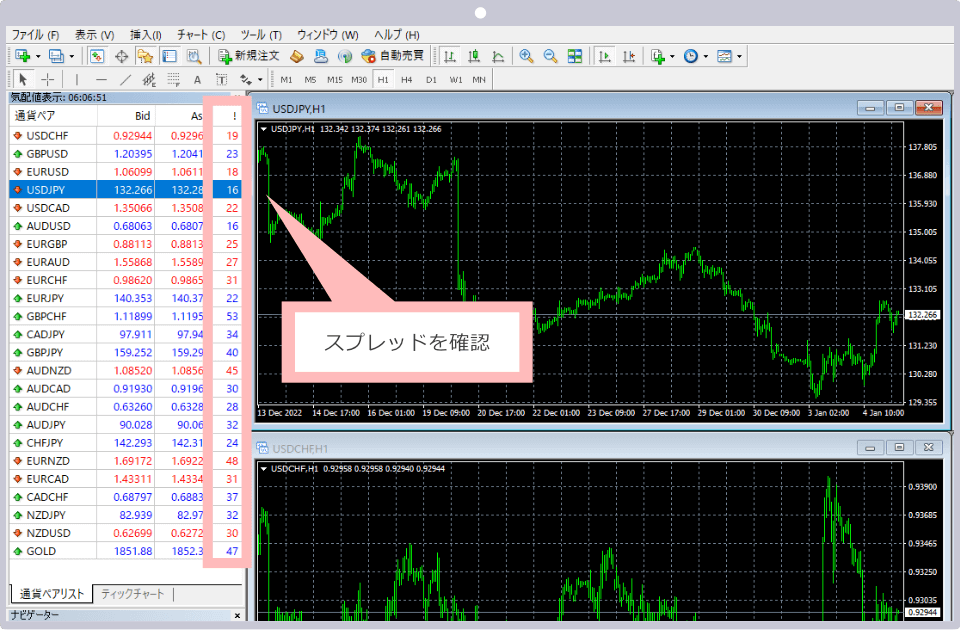960x630 pixels.
Task: Select the text label (A) tool
Action: pyautogui.click(x=197, y=79)
